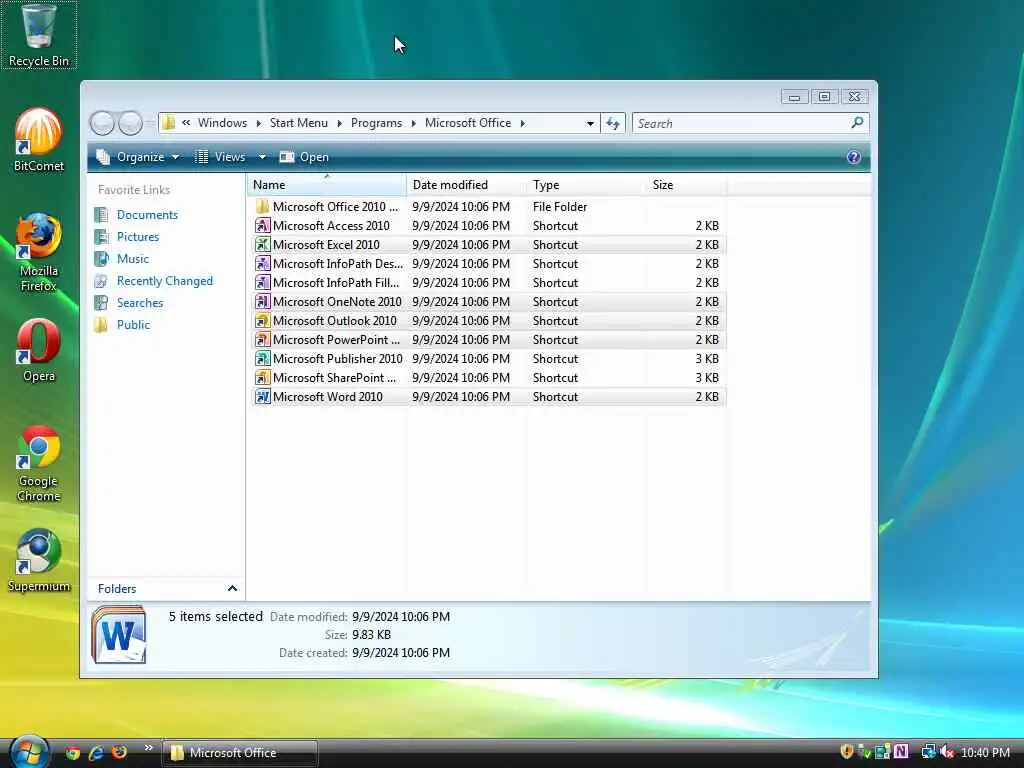Open Google Chrome desktop shortcut
Viewport: 1024px width, 768px height.
click(39, 463)
